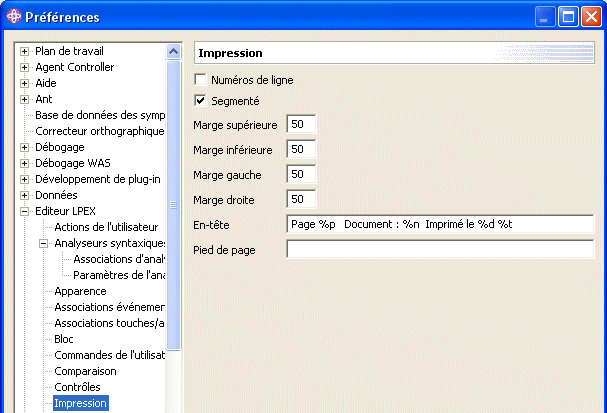Collapse the Analyseurs syntaxiques node
Viewport: 607px width, 413px height.
[x=43, y=243]
